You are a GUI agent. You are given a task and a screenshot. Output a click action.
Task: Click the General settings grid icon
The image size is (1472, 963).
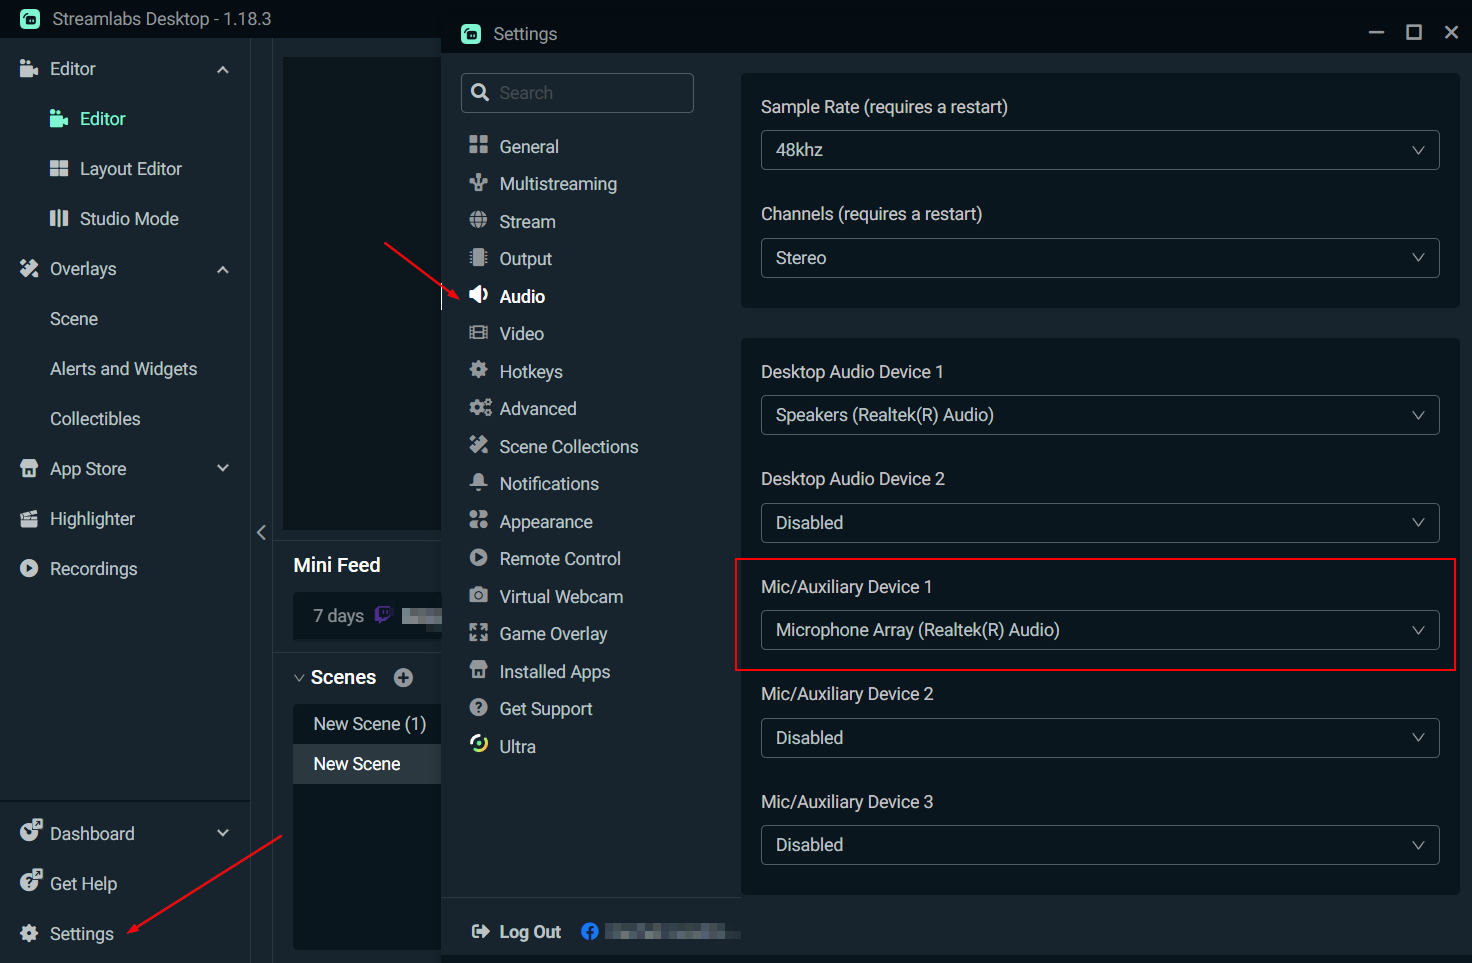(479, 145)
